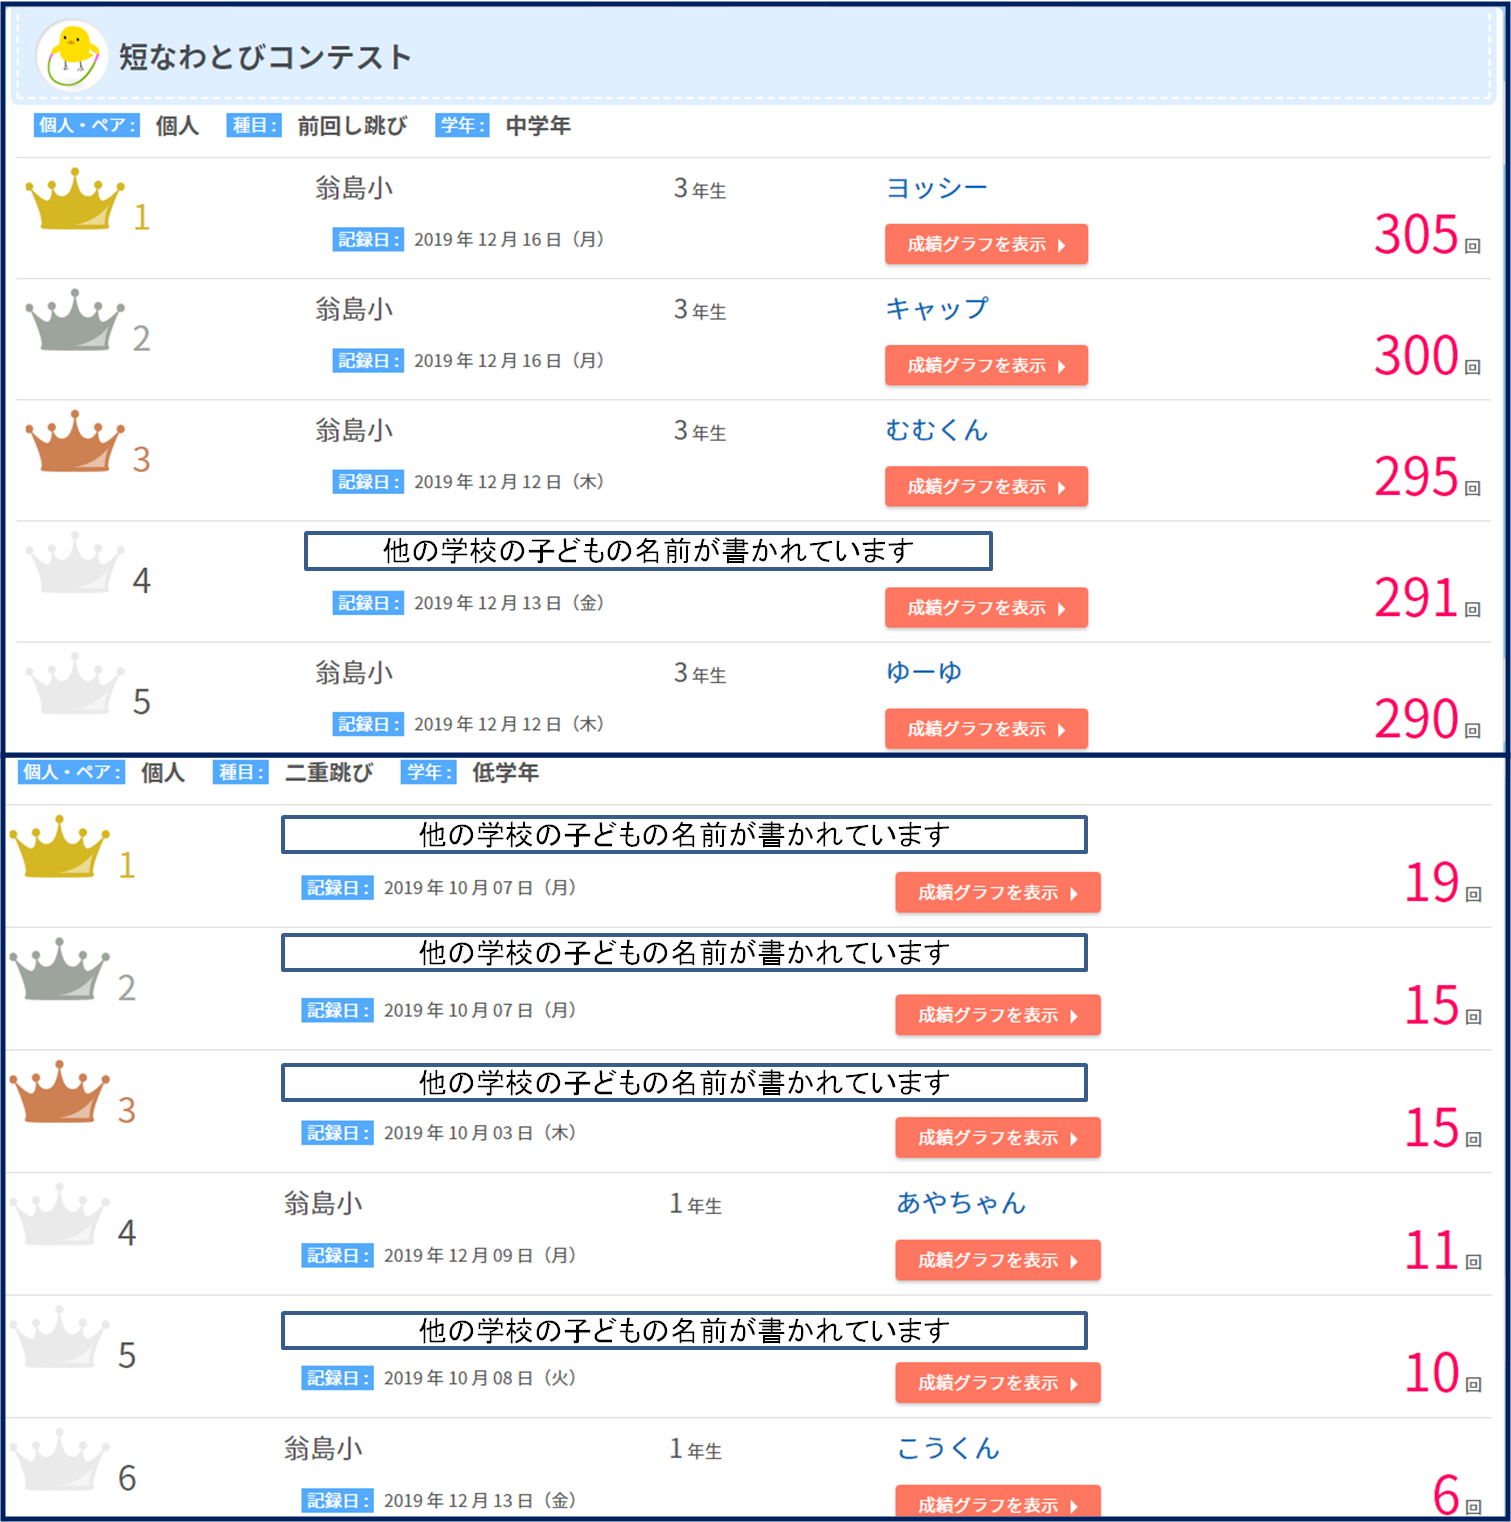The width and height of the screenshot is (1511, 1522).
Task: Show 成績グラフ for ヨッシー
Action: pos(986,244)
